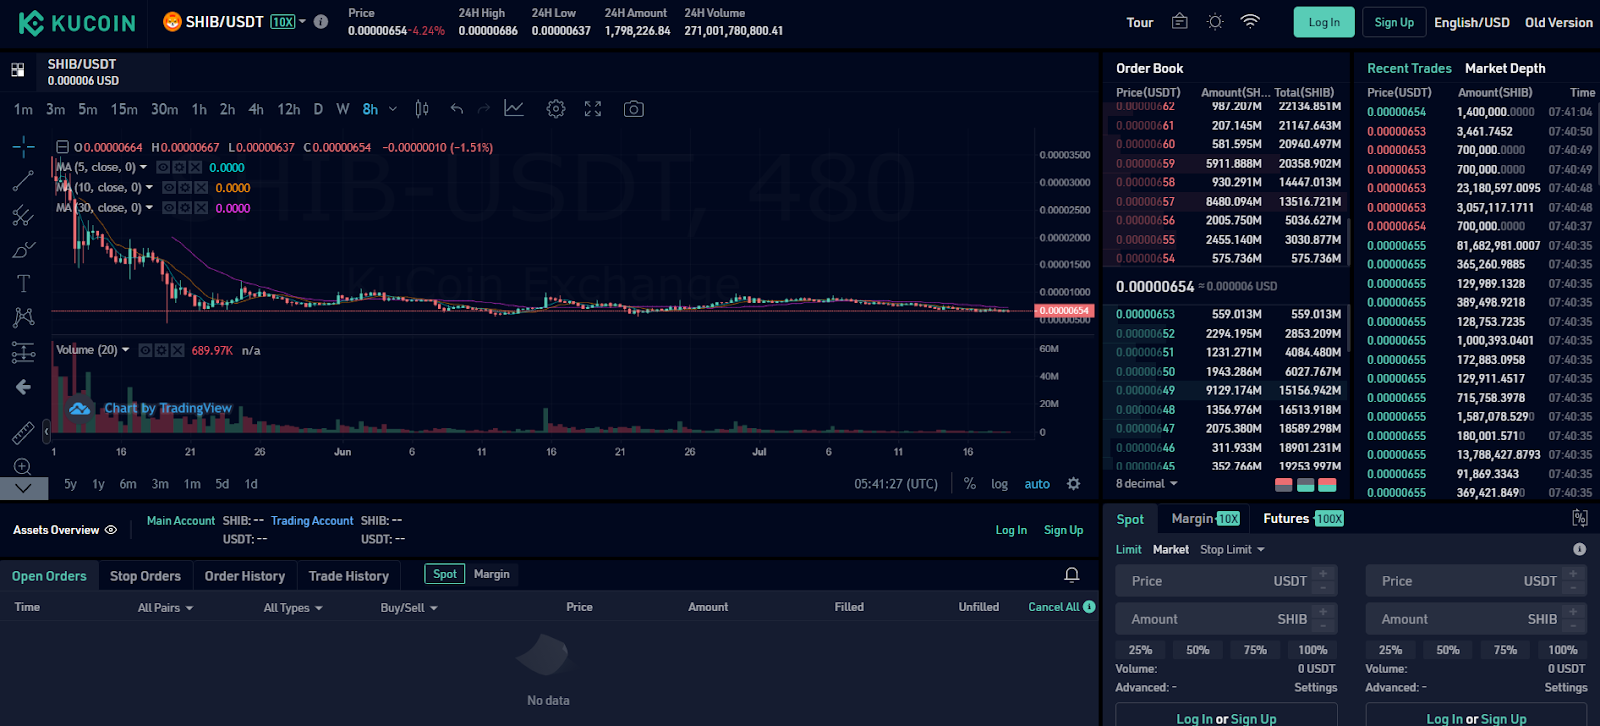Hide the MA (5, close, 0) indicator
This screenshot has height=726, width=1600.
pos(163,167)
